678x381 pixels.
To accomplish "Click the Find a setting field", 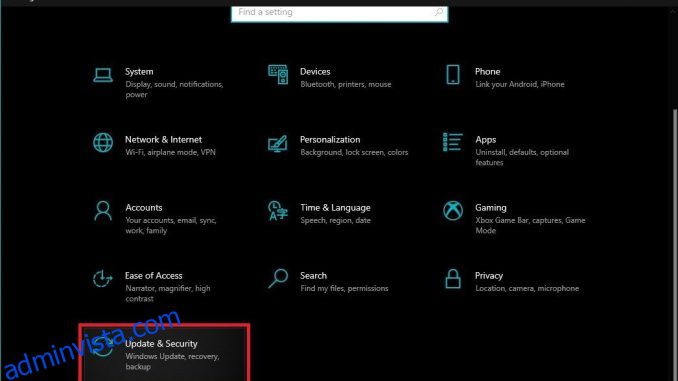I will tap(339, 13).
